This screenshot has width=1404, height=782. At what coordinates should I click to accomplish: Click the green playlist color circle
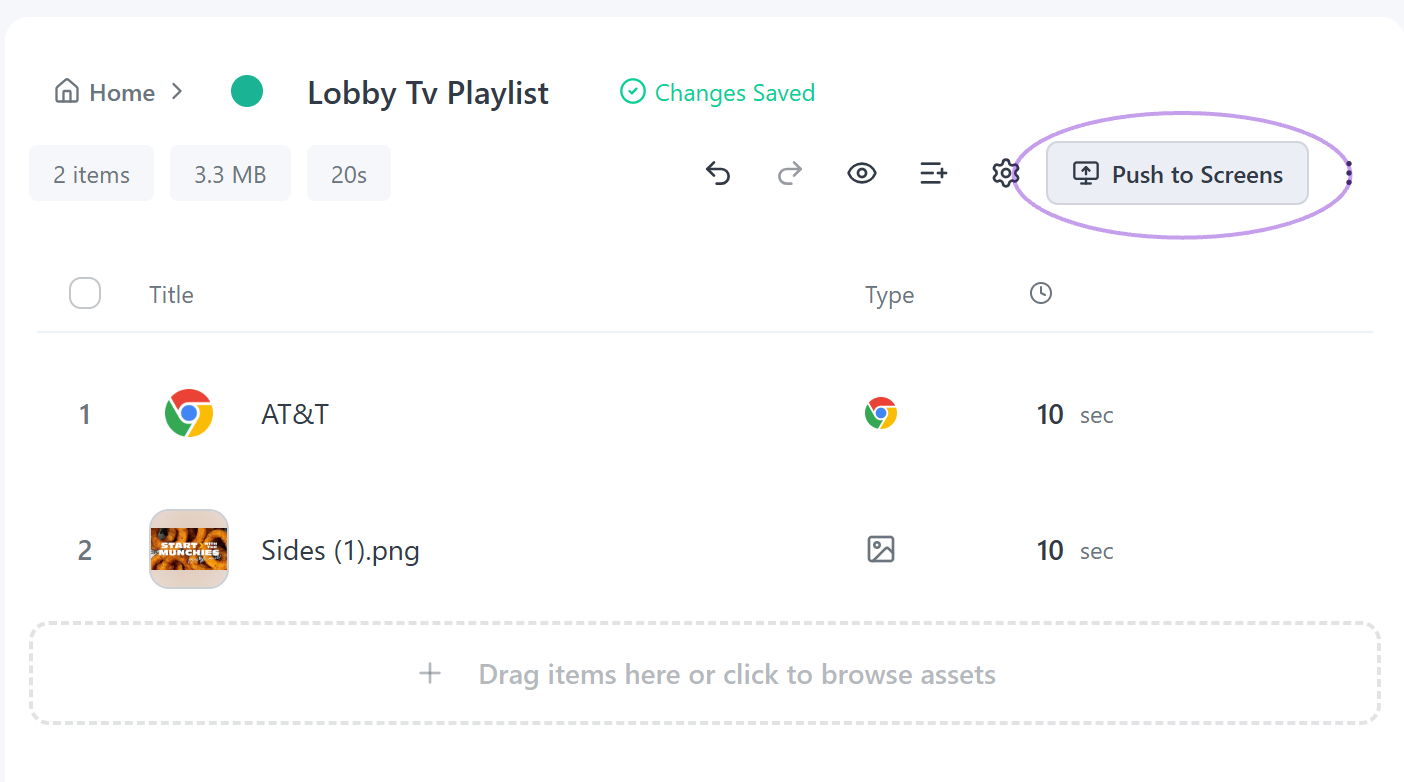coord(247,92)
